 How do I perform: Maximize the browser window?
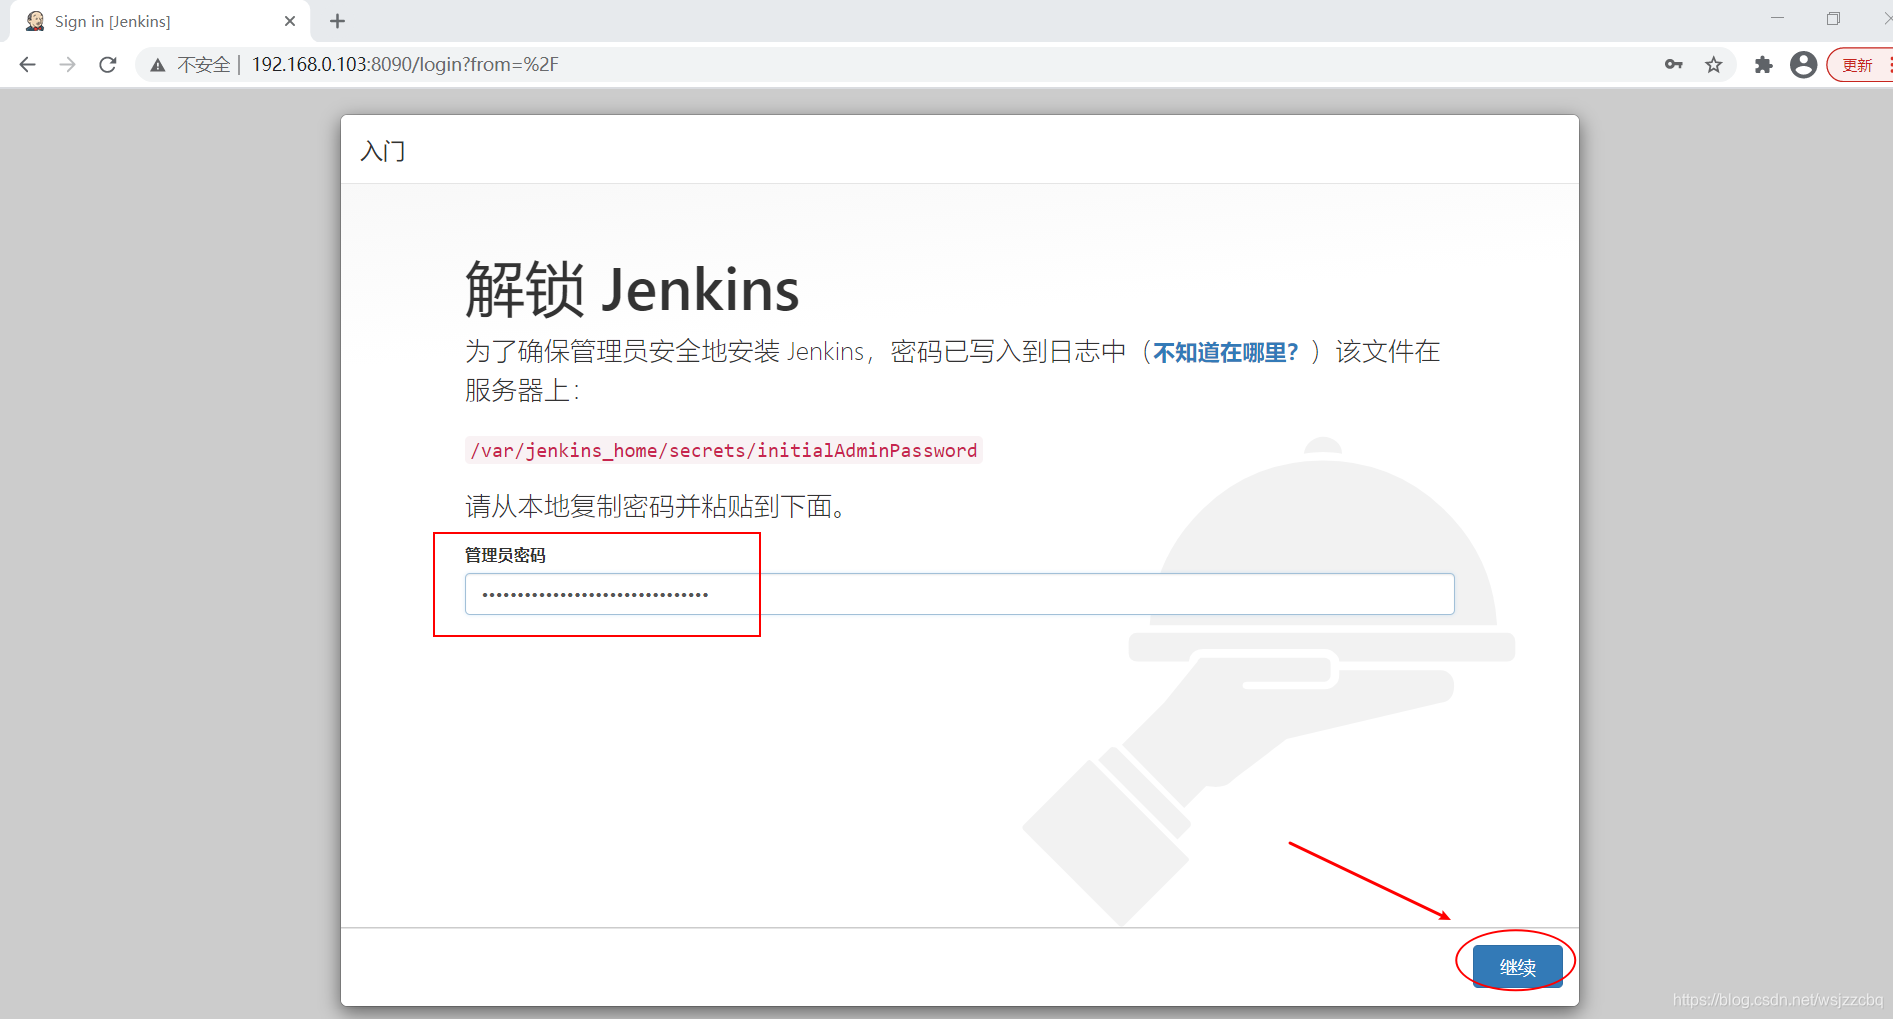[1833, 18]
